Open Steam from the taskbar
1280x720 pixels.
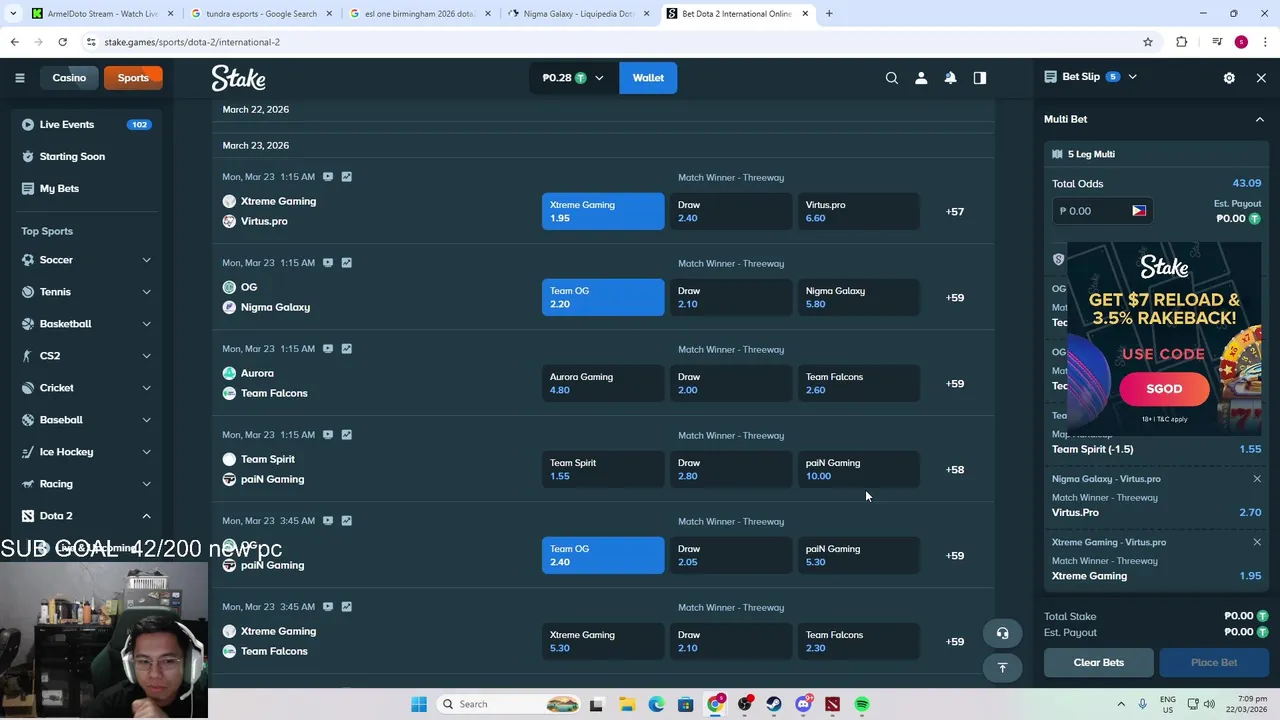point(774,704)
